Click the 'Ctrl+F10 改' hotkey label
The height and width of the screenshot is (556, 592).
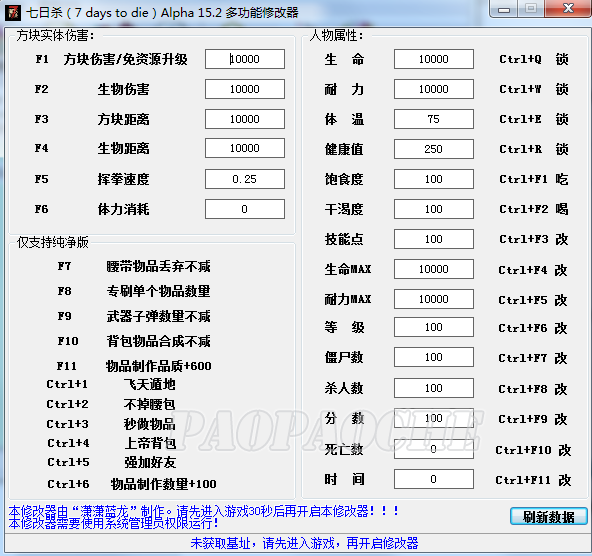tap(533, 450)
